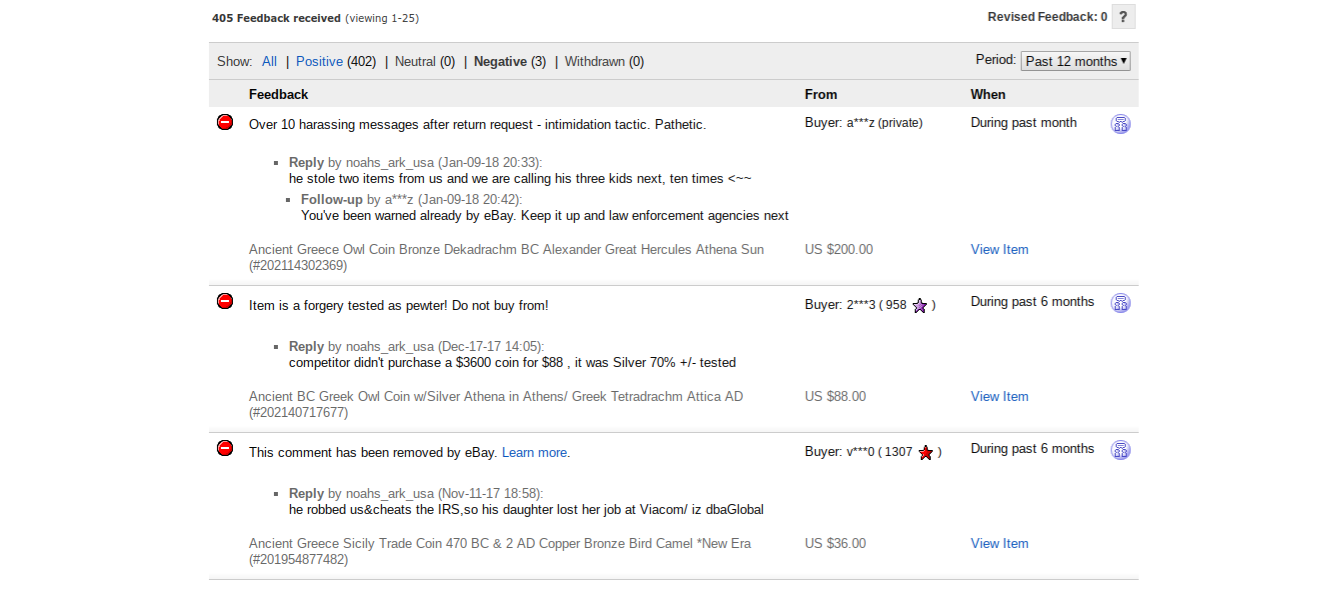The height and width of the screenshot is (597, 1319).
Task: Click the 'Over 10 harassing messages' comment
Action: 477,125
